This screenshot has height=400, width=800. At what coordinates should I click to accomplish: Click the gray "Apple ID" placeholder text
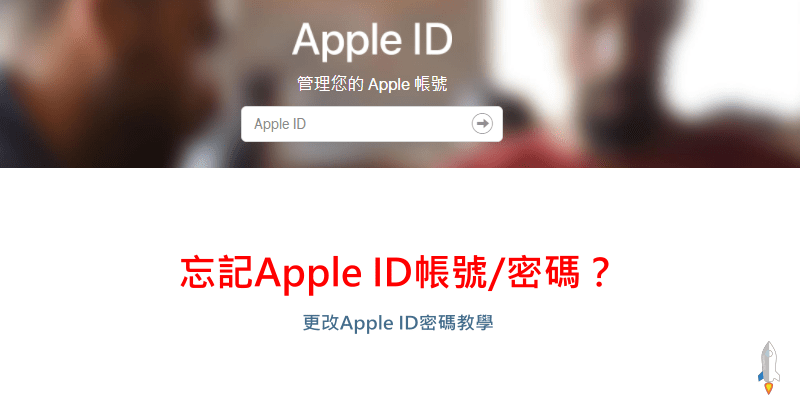280,124
